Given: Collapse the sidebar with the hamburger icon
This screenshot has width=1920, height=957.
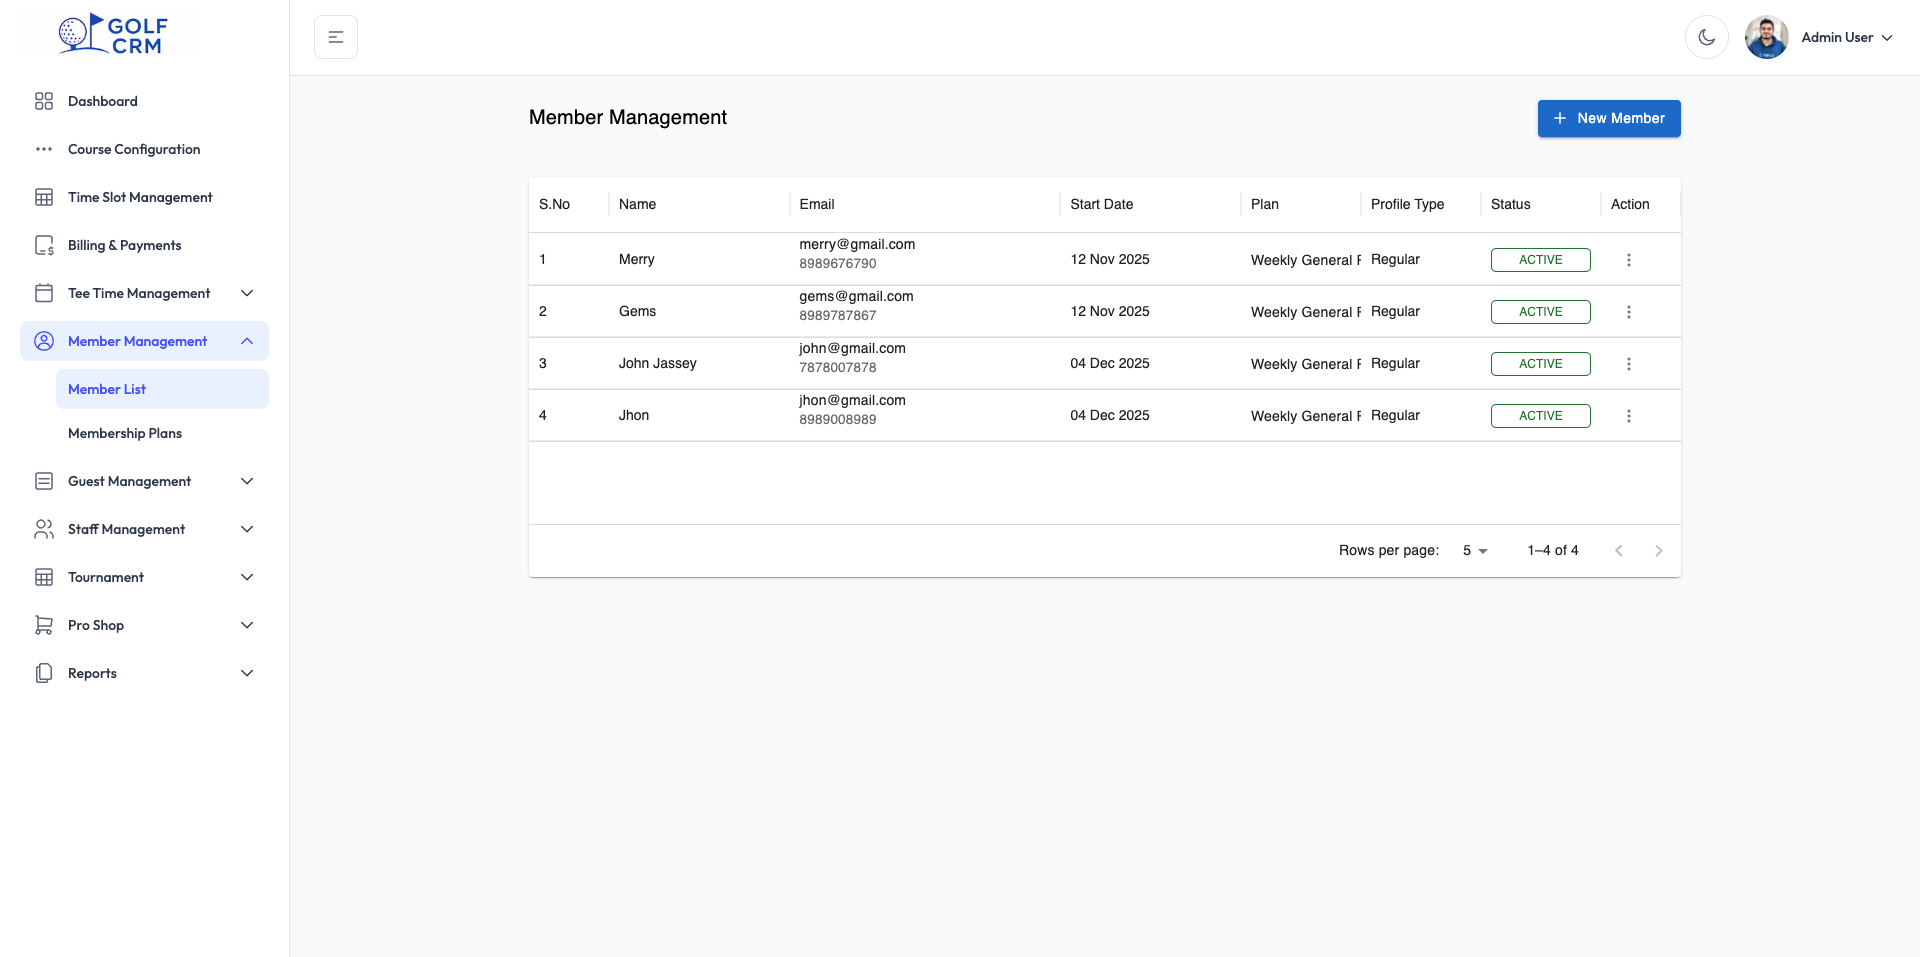Looking at the screenshot, I should pos(336,37).
